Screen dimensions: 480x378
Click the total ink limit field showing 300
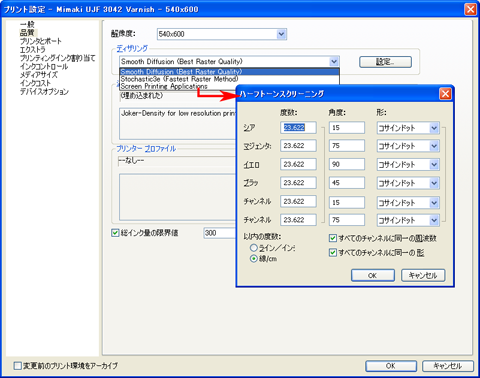pos(219,233)
